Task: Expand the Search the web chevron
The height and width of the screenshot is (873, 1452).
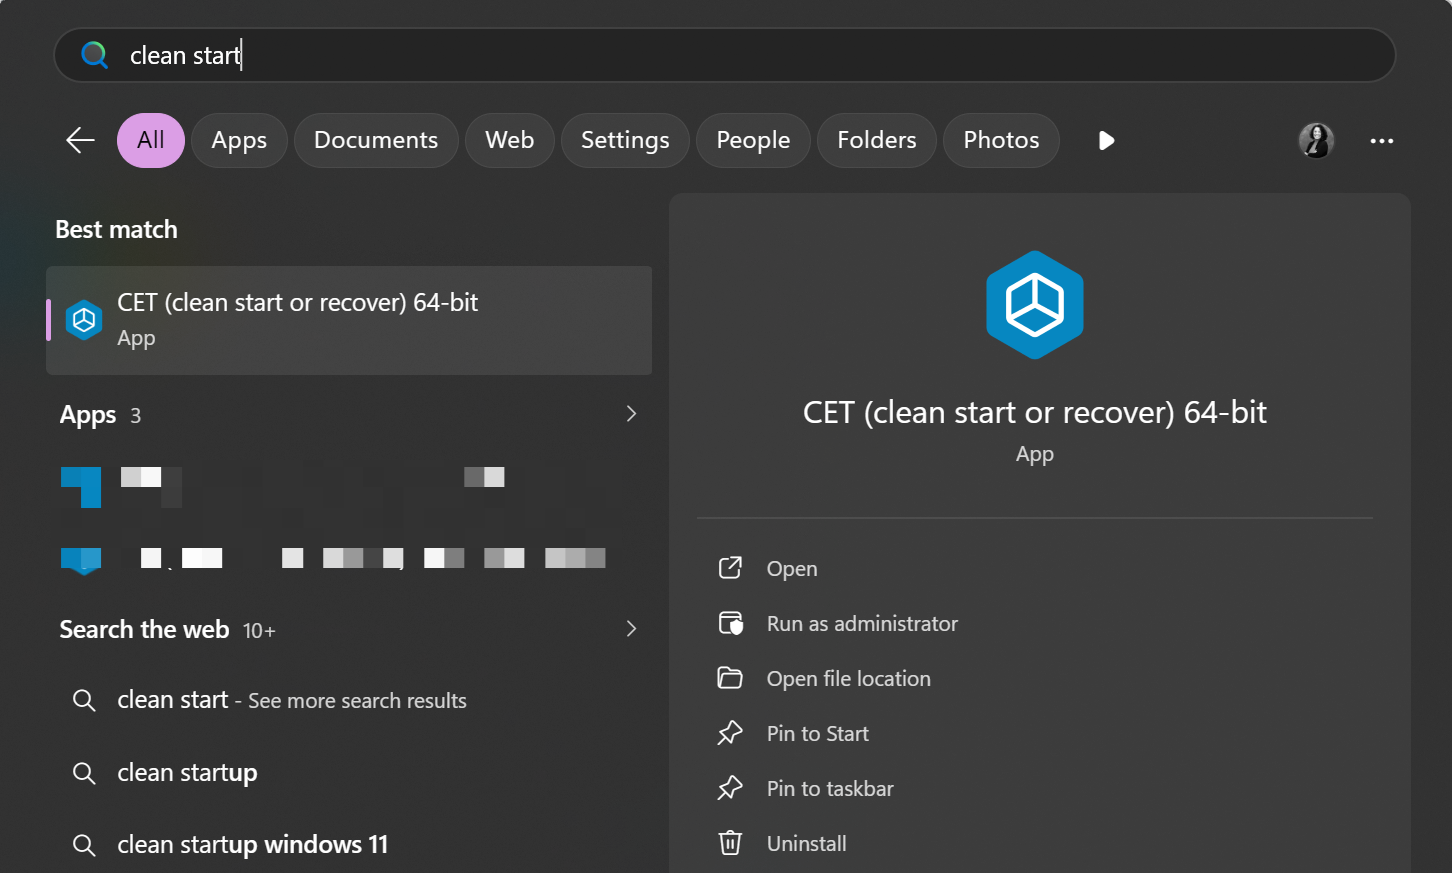Action: (631, 629)
